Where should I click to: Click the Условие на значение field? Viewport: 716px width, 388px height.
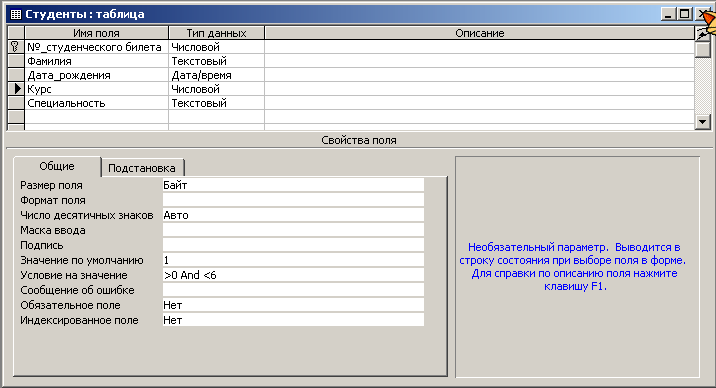293,275
